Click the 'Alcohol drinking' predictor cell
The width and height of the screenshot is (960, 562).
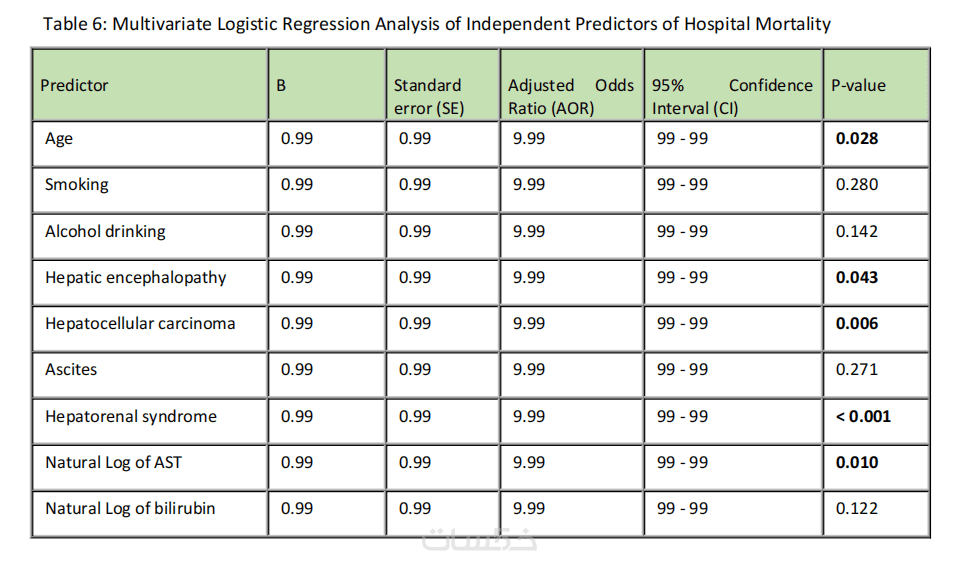click(105, 231)
